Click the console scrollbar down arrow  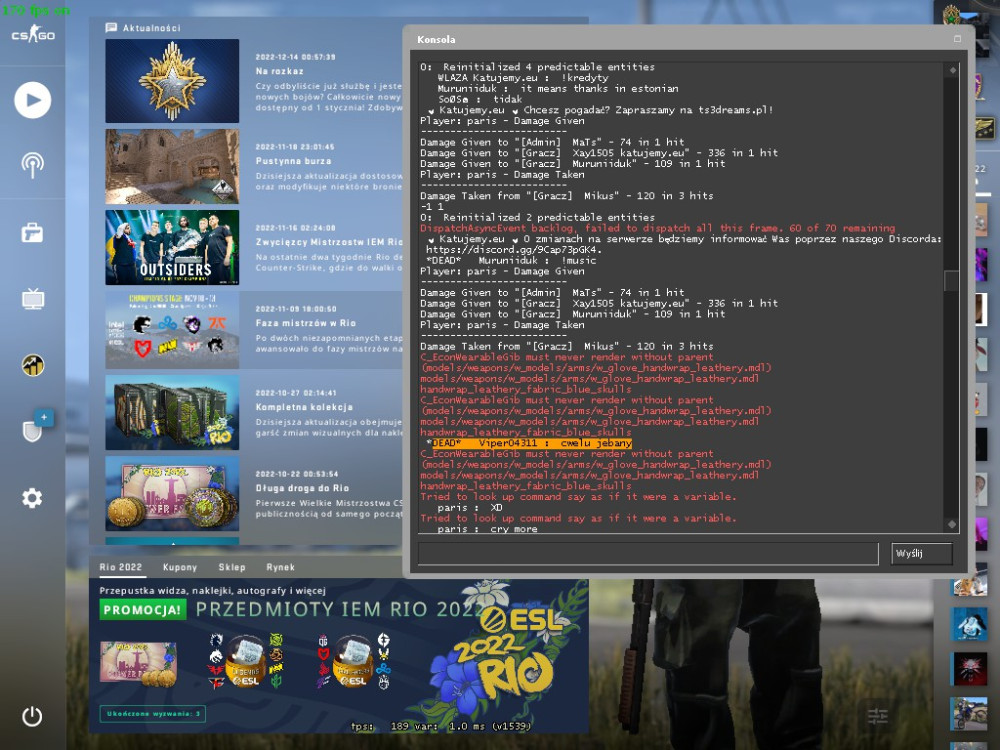[952, 524]
